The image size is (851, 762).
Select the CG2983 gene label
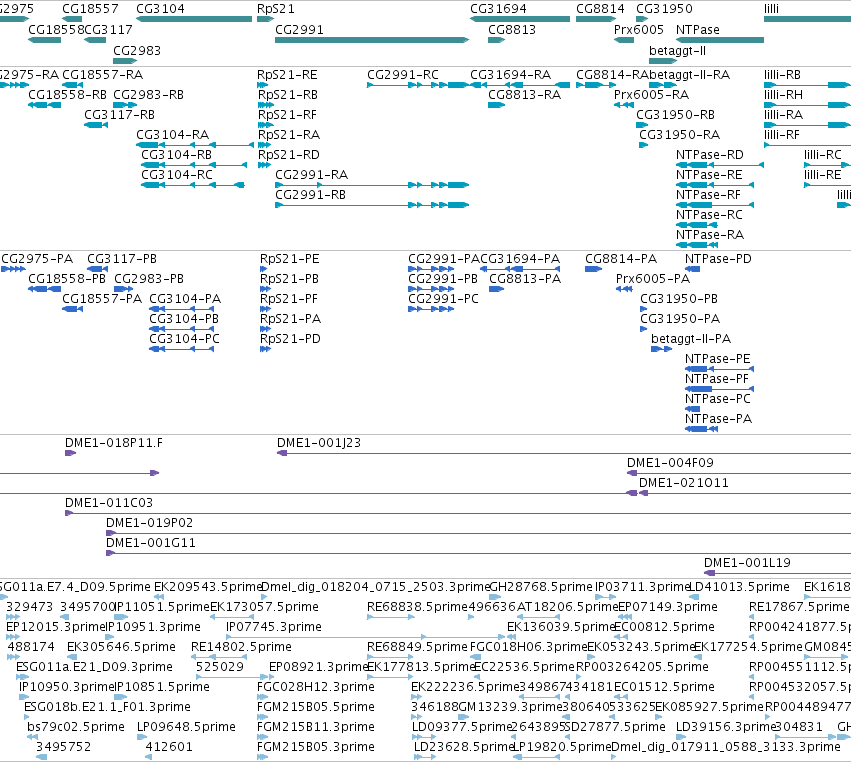click(x=137, y=50)
